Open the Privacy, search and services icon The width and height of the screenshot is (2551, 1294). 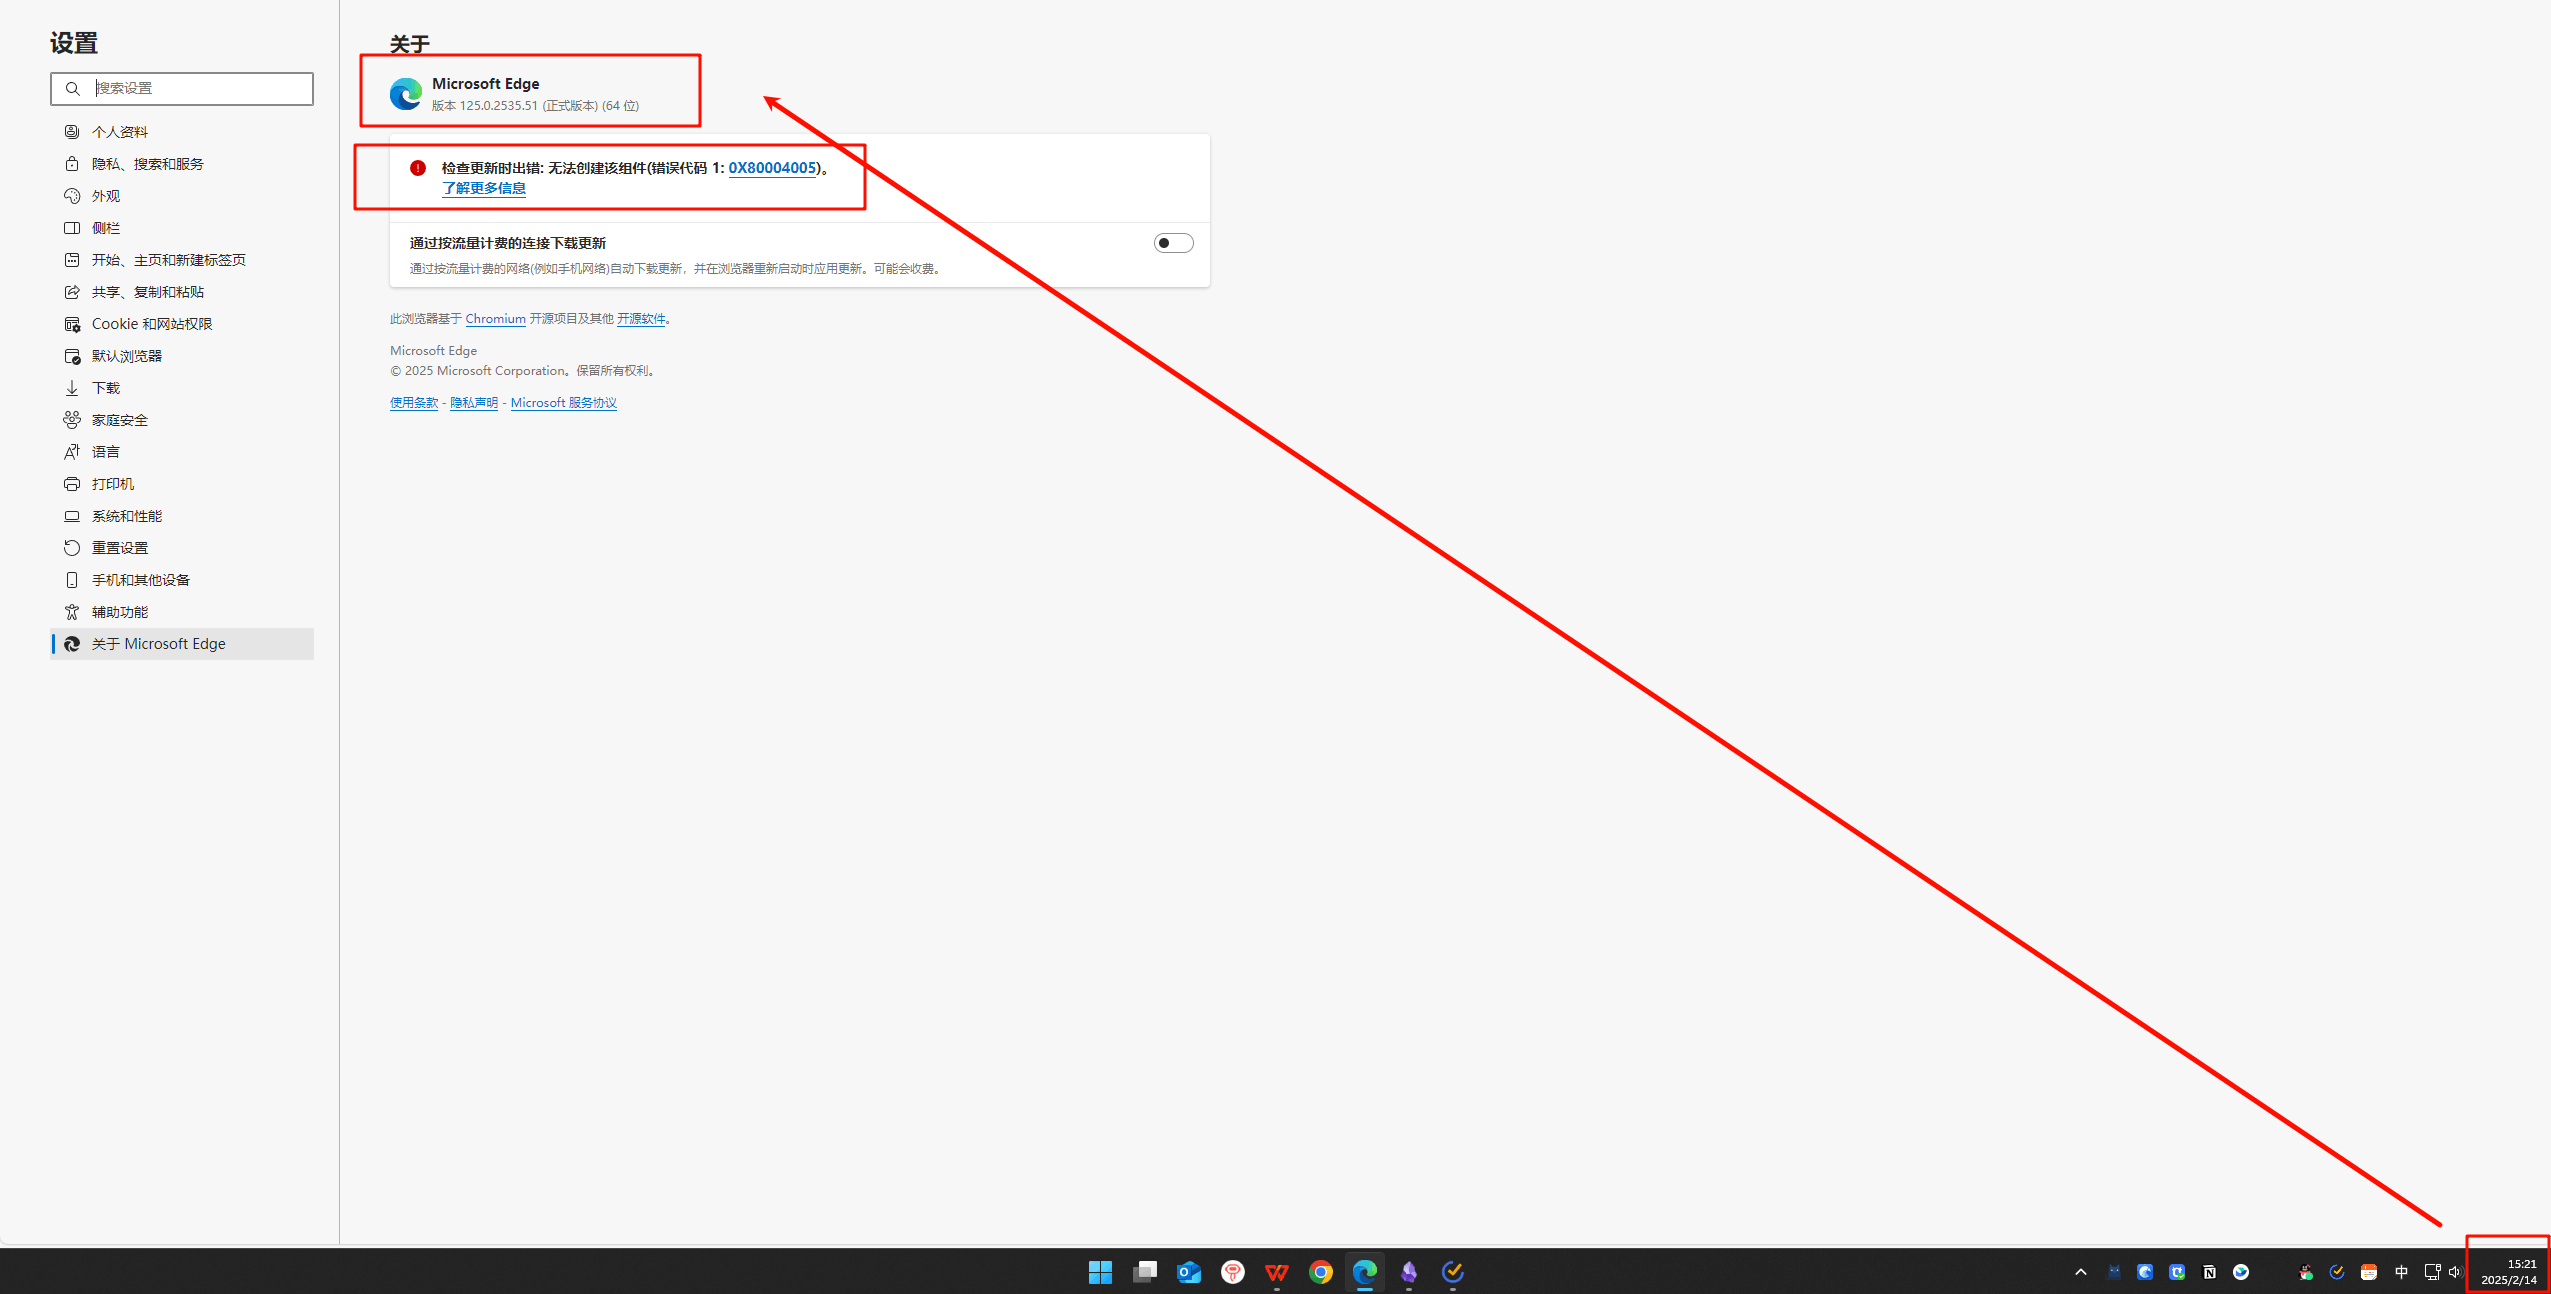(x=72, y=164)
